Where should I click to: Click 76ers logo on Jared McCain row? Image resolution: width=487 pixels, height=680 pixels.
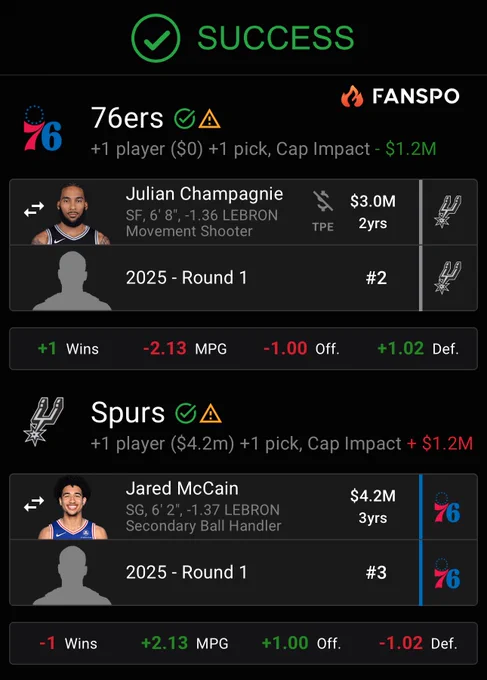[x=447, y=507]
